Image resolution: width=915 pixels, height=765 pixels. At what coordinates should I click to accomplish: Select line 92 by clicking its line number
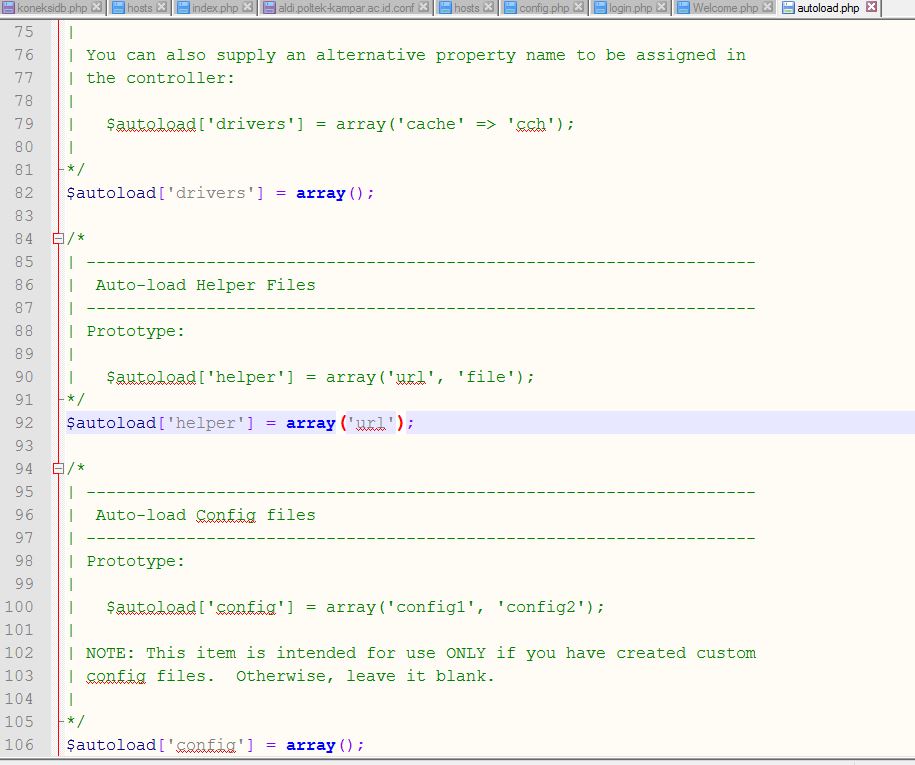(x=25, y=423)
